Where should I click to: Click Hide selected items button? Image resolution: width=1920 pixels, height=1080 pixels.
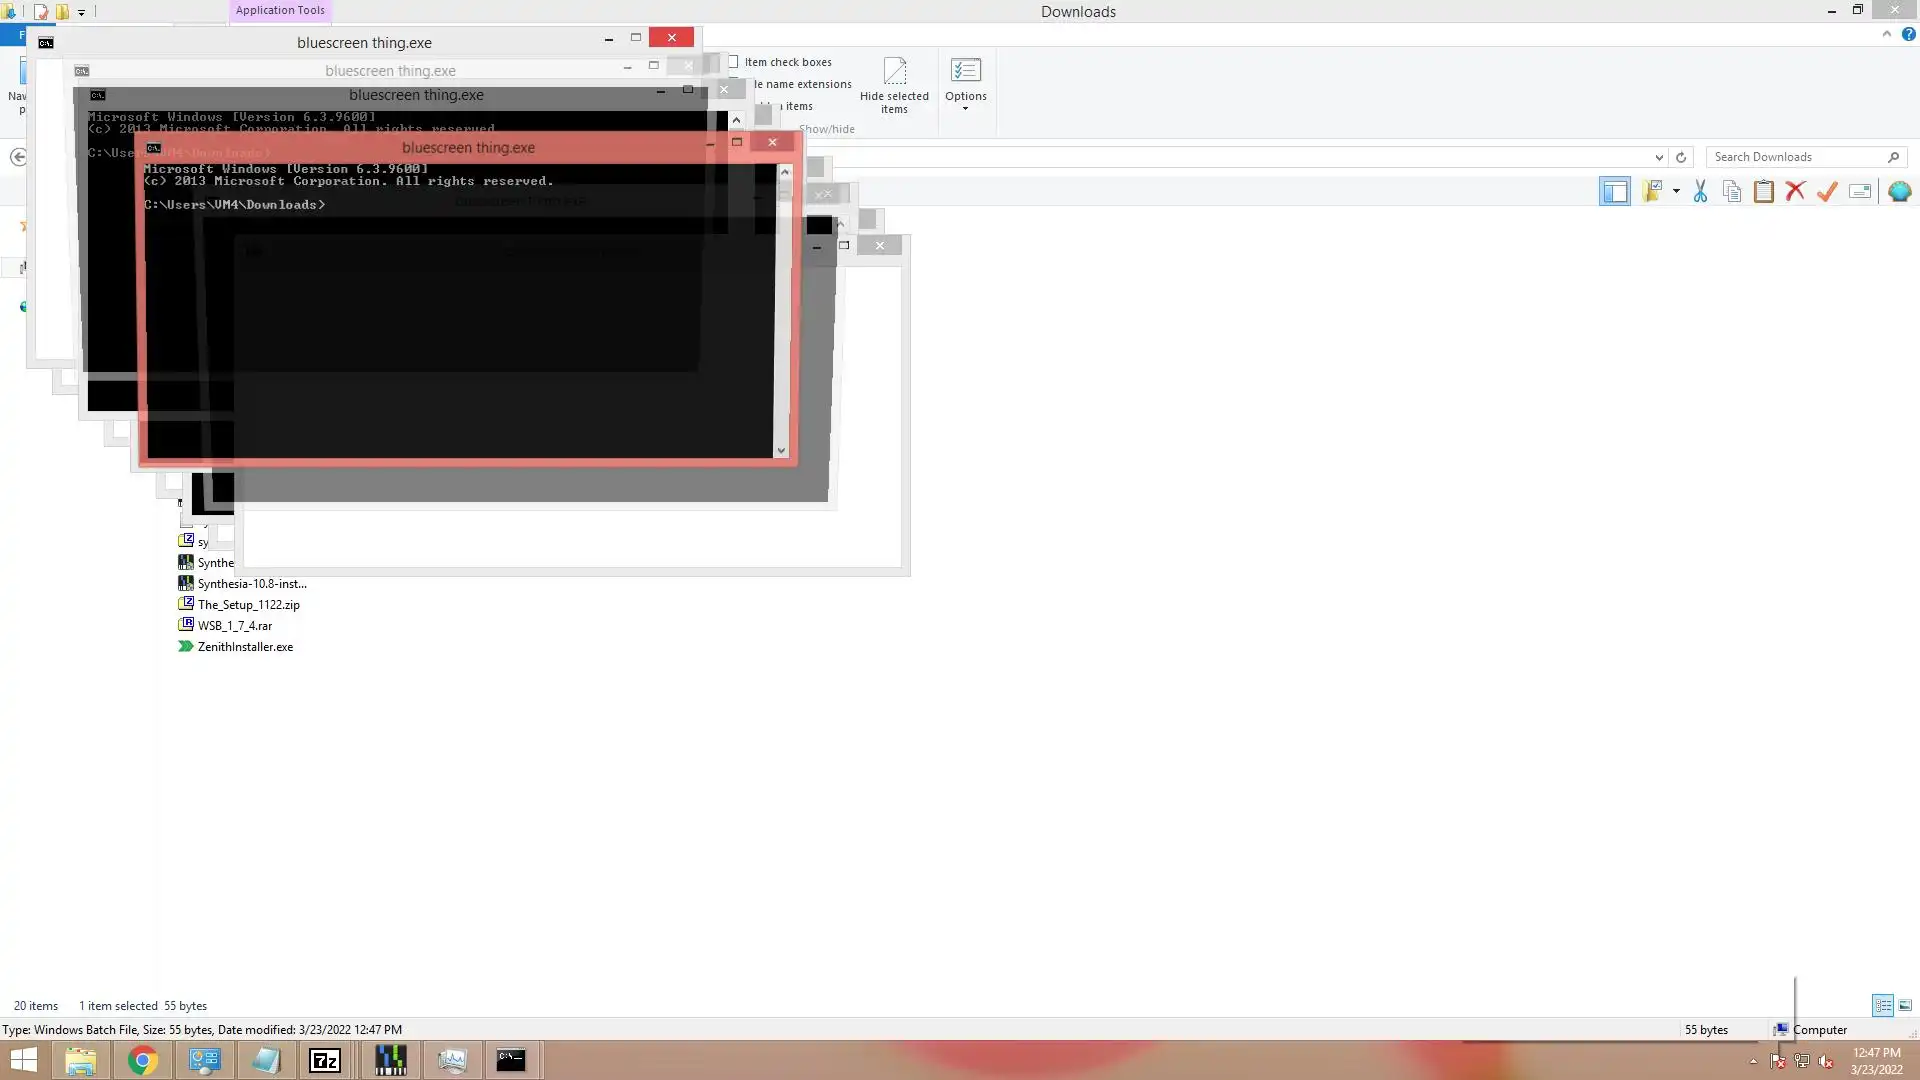(x=894, y=84)
